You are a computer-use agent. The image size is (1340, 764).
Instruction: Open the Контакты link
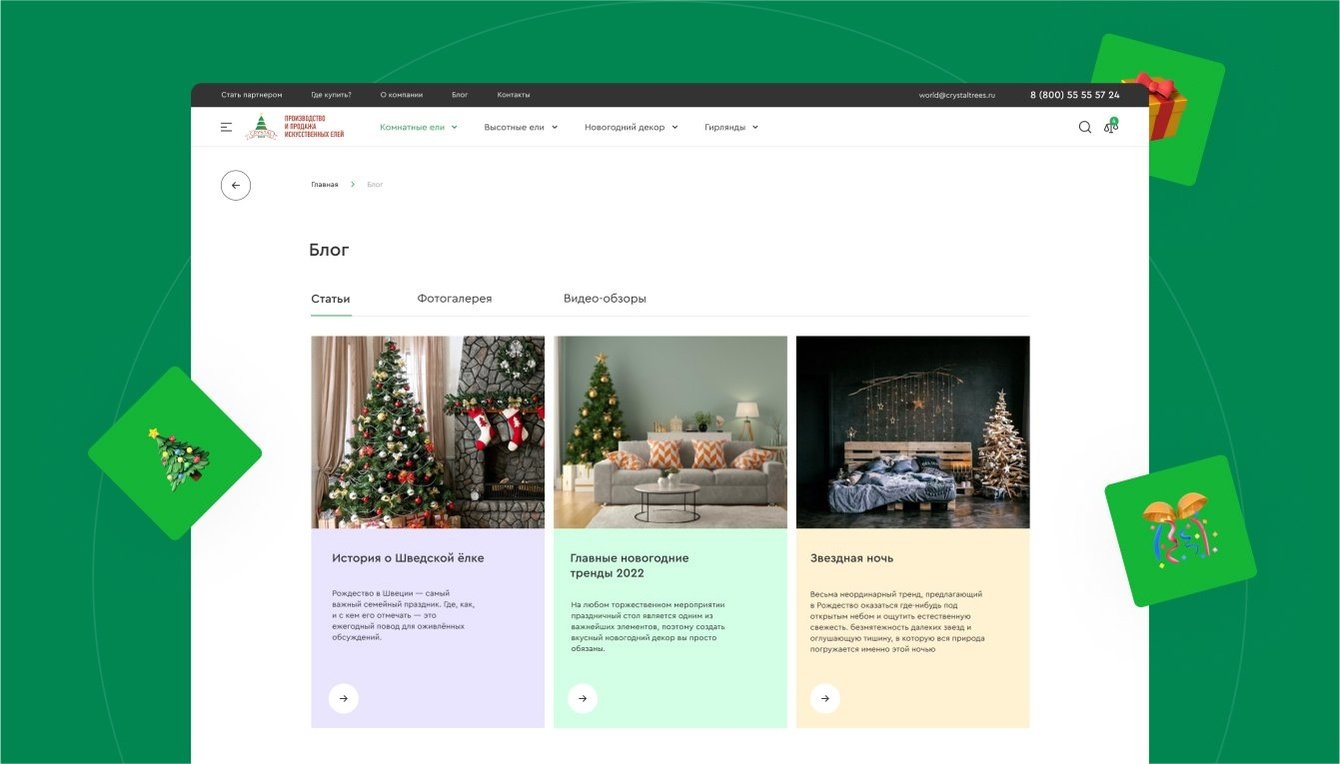(x=513, y=95)
